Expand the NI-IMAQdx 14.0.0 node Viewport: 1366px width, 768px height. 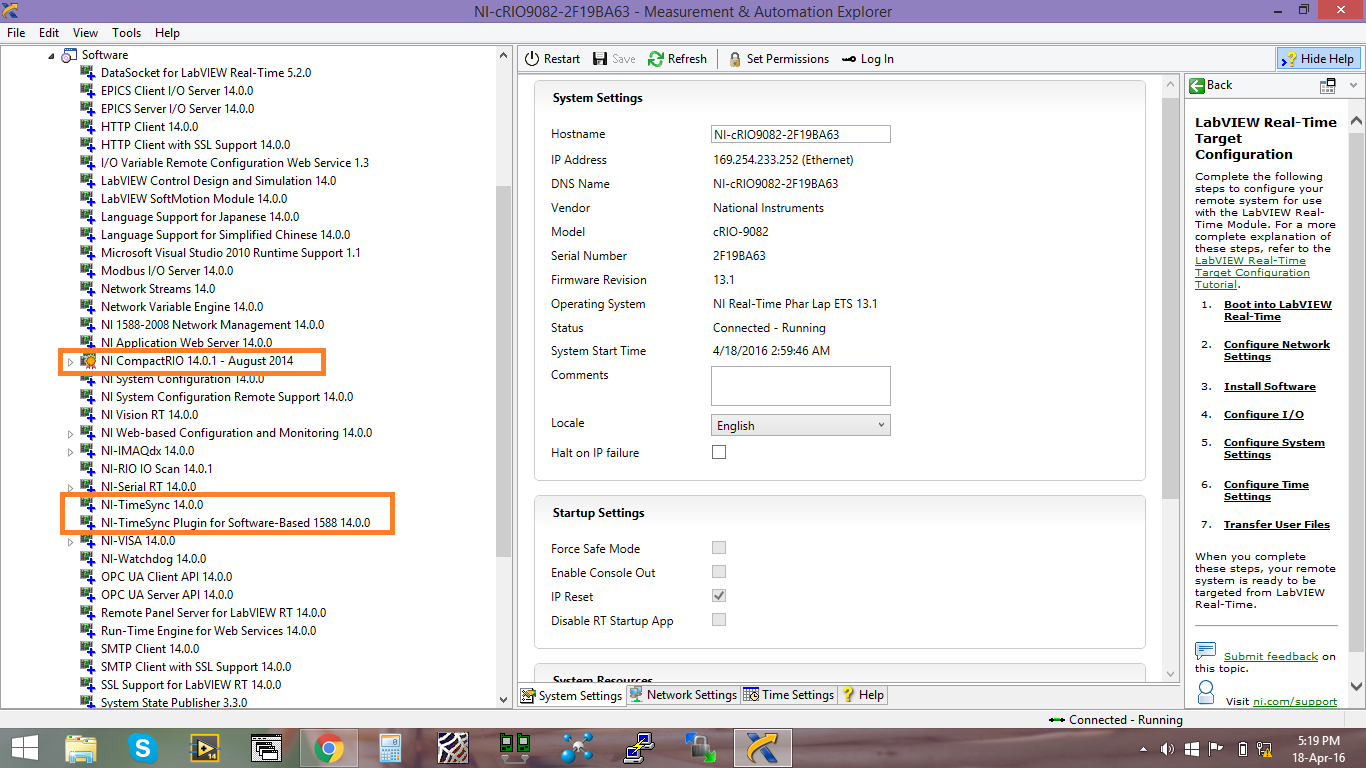pyautogui.click(x=70, y=451)
